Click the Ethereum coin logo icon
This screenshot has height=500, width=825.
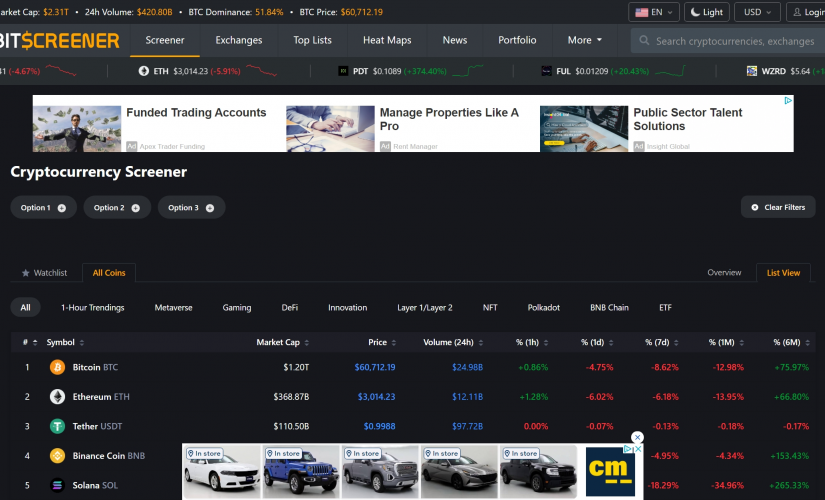pyautogui.click(x=57, y=397)
